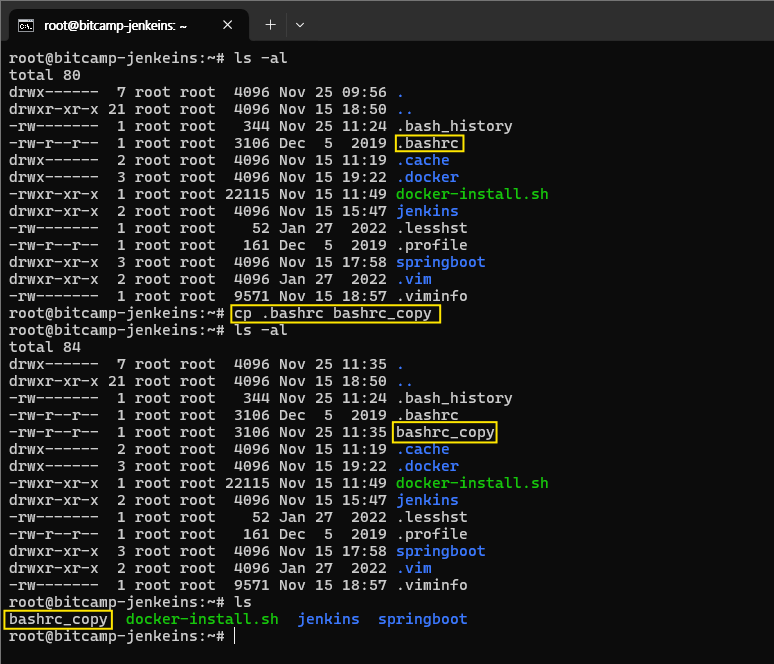The height and width of the screenshot is (664, 774).
Task: Click docker-install.sh in the final ls output
Action: coord(202,619)
